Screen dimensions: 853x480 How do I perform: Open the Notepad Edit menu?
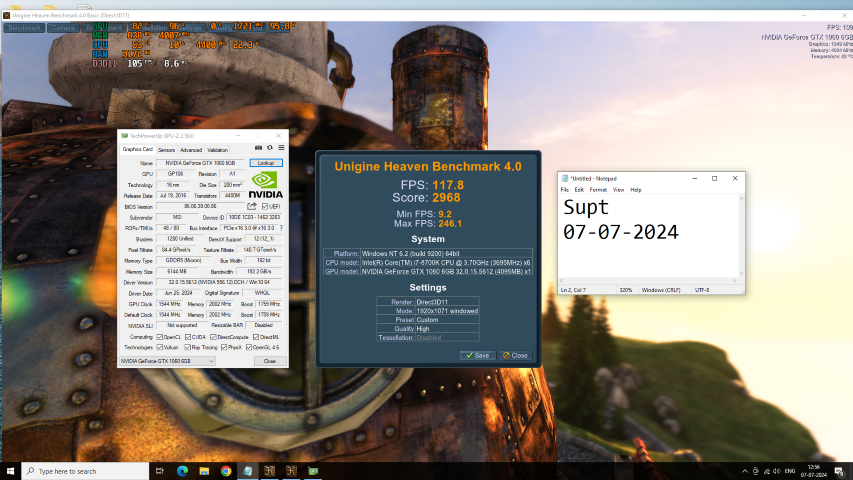pyautogui.click(x=579, y=190)
